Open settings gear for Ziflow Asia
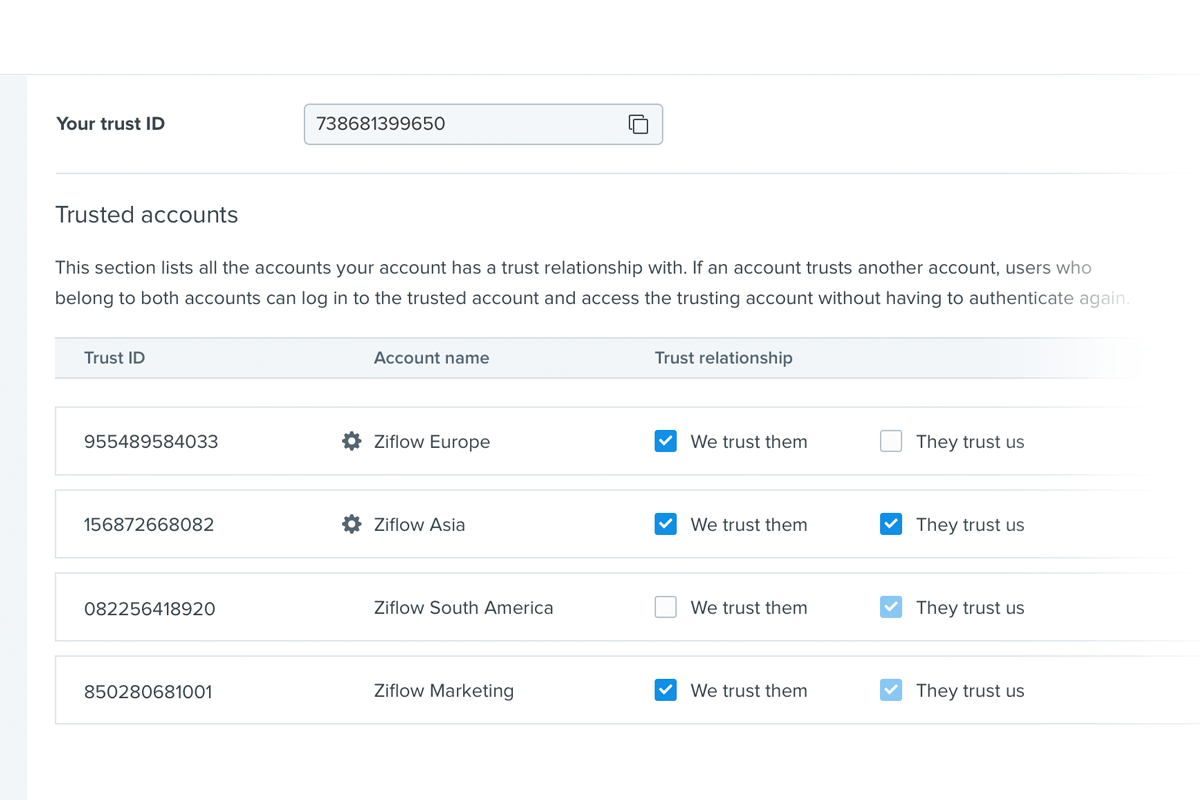 (x=351, y=524)
